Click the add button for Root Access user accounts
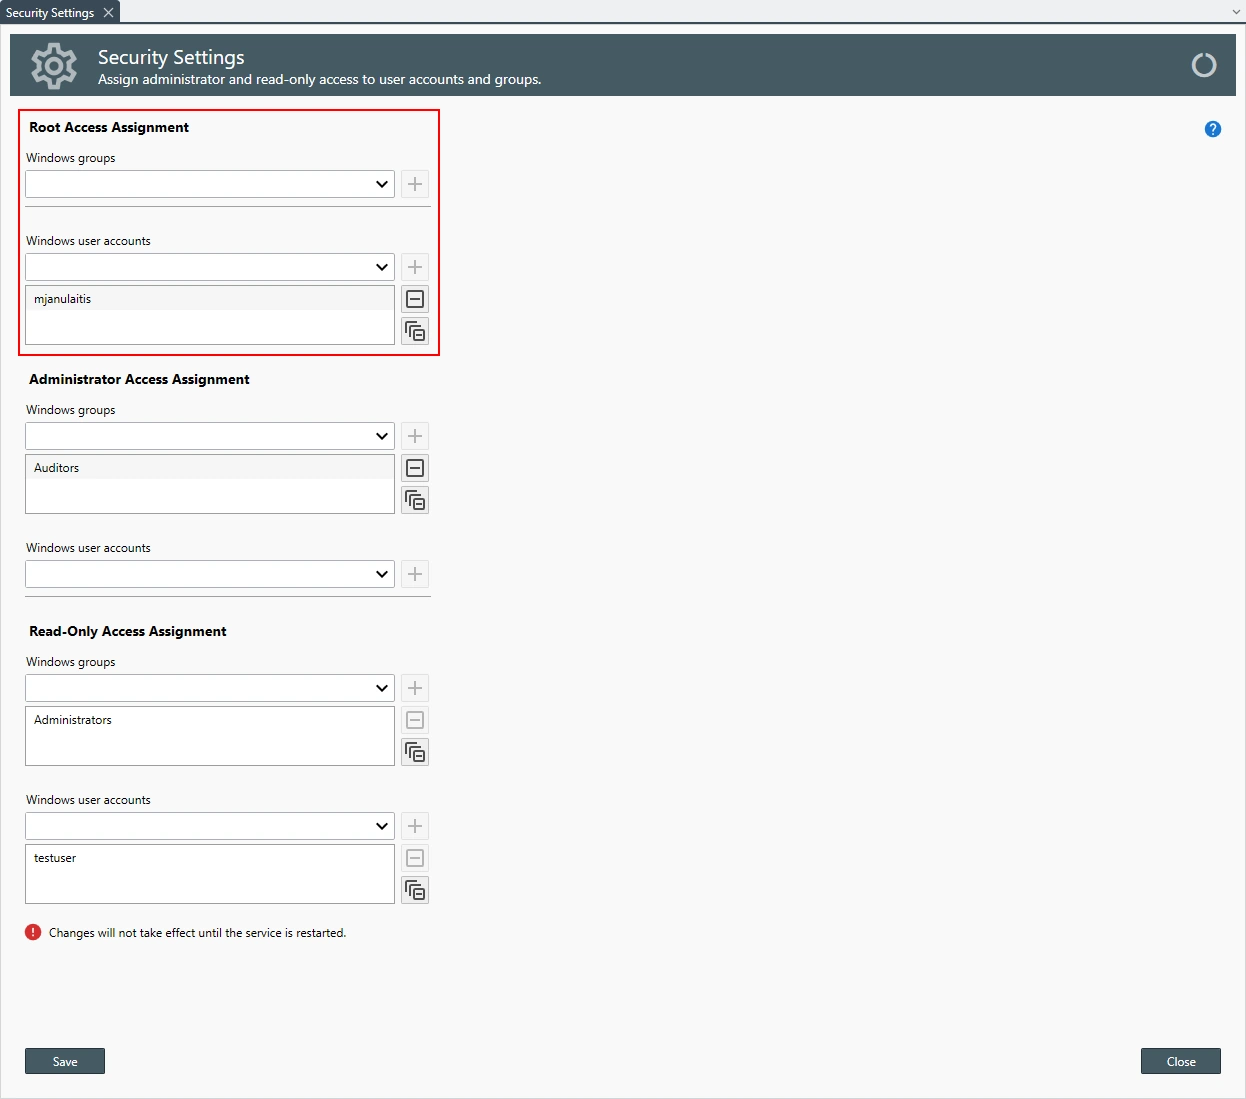The width and height of the screenshot is (1246, 1099). pyautogui.click(x=415, y=267)
